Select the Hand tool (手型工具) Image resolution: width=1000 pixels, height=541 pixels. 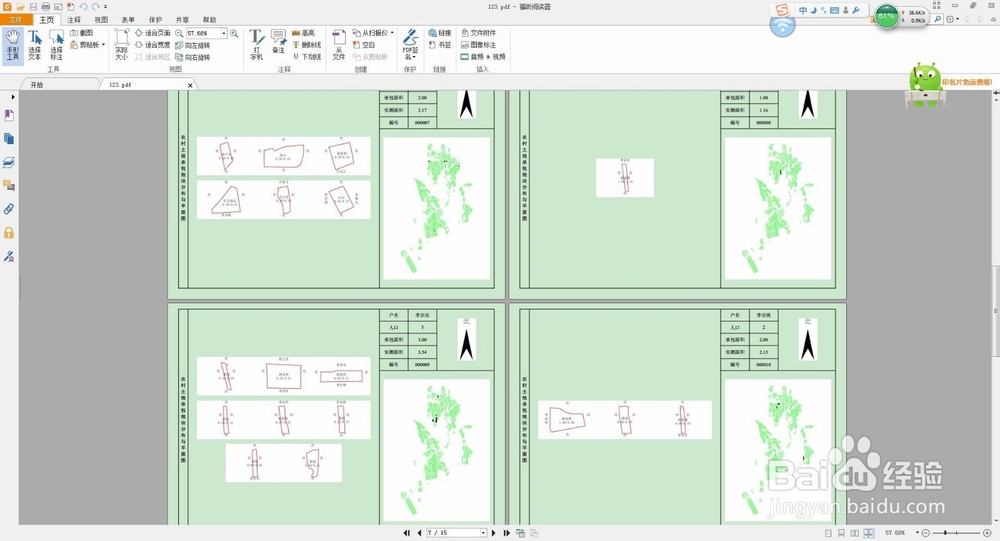click(x=13, y=45)
